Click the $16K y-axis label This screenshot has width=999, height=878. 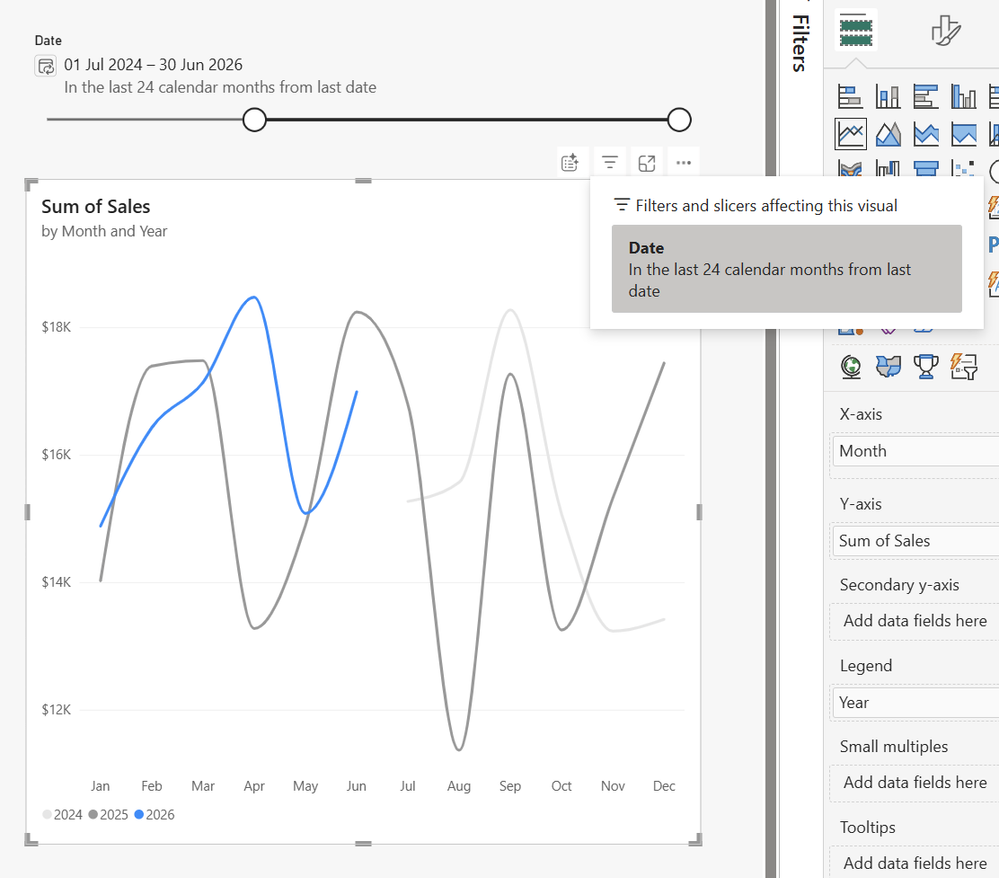pyautogui.click(x=56, y=455)
